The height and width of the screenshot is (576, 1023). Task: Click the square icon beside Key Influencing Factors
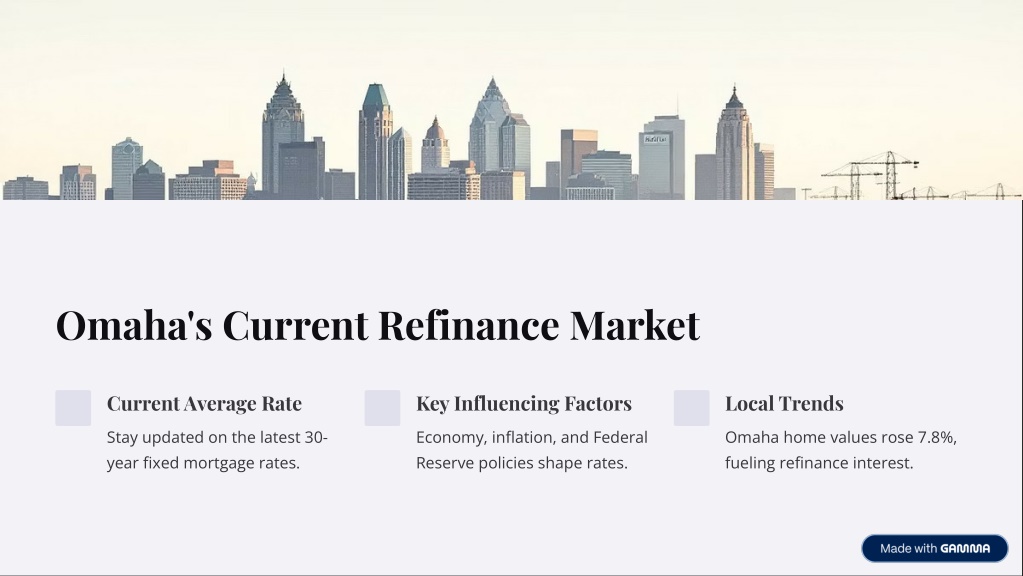382,408
